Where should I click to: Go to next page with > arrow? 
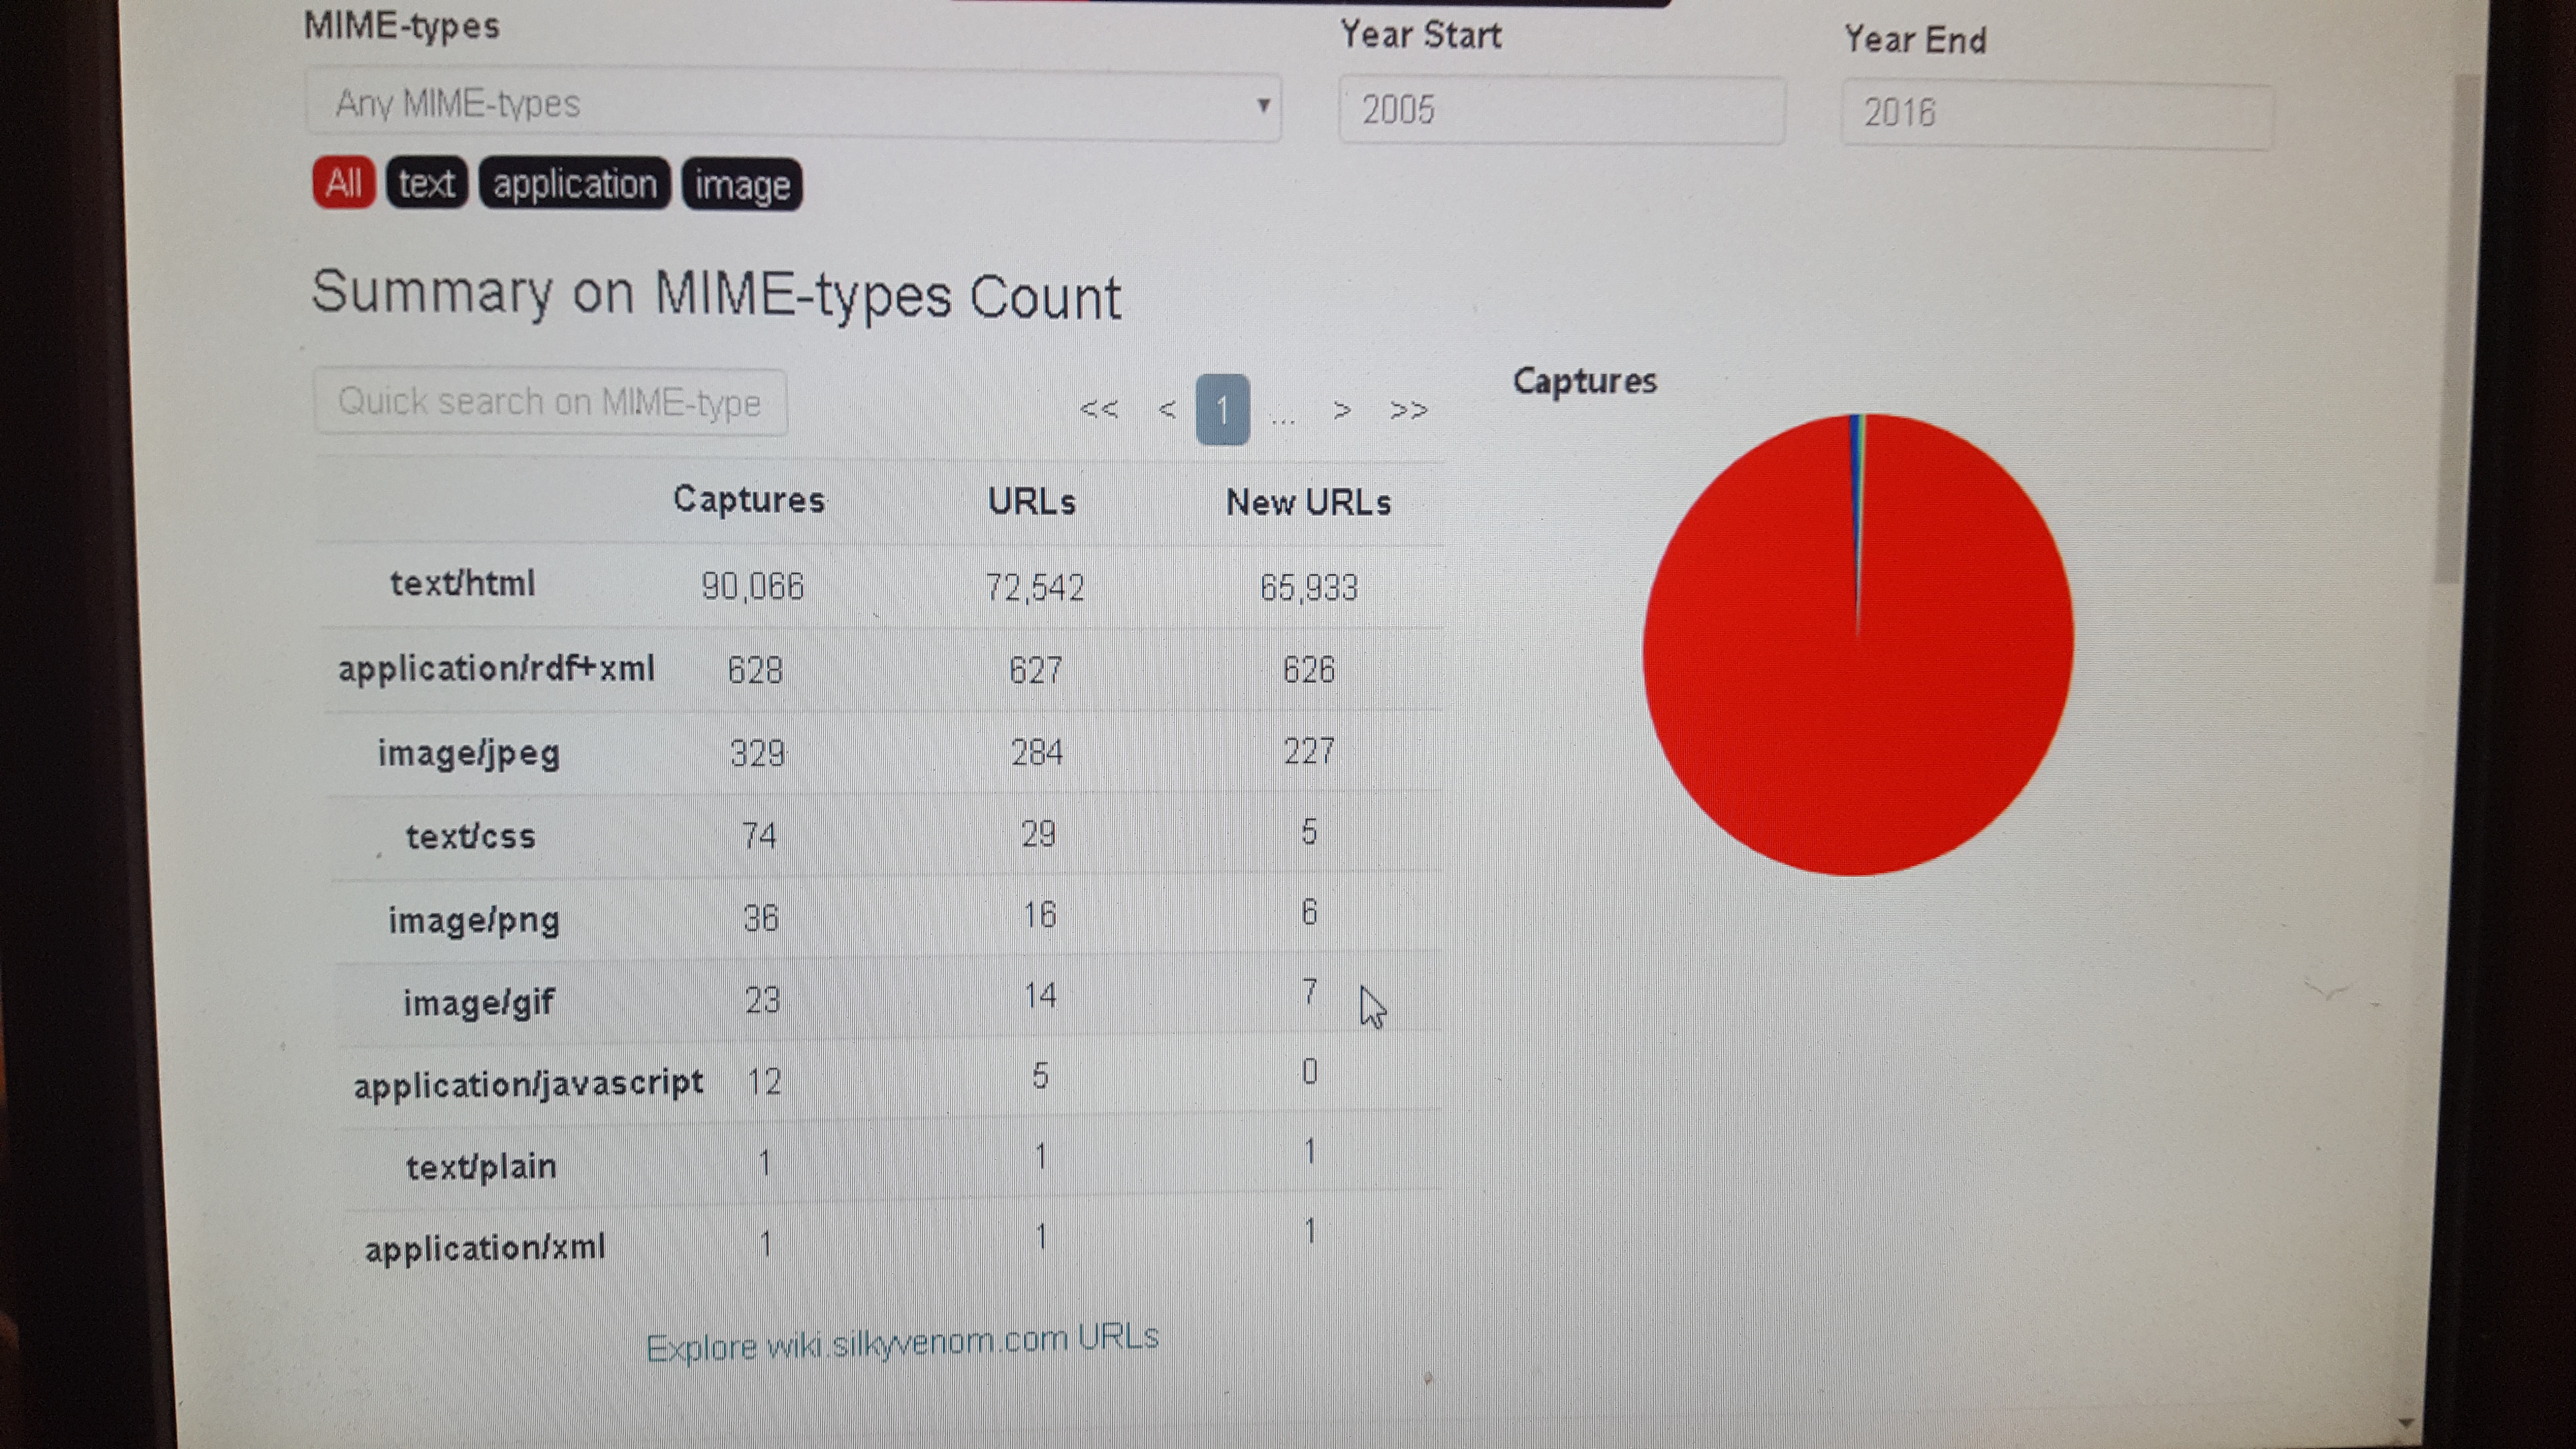click(1342, 410)
